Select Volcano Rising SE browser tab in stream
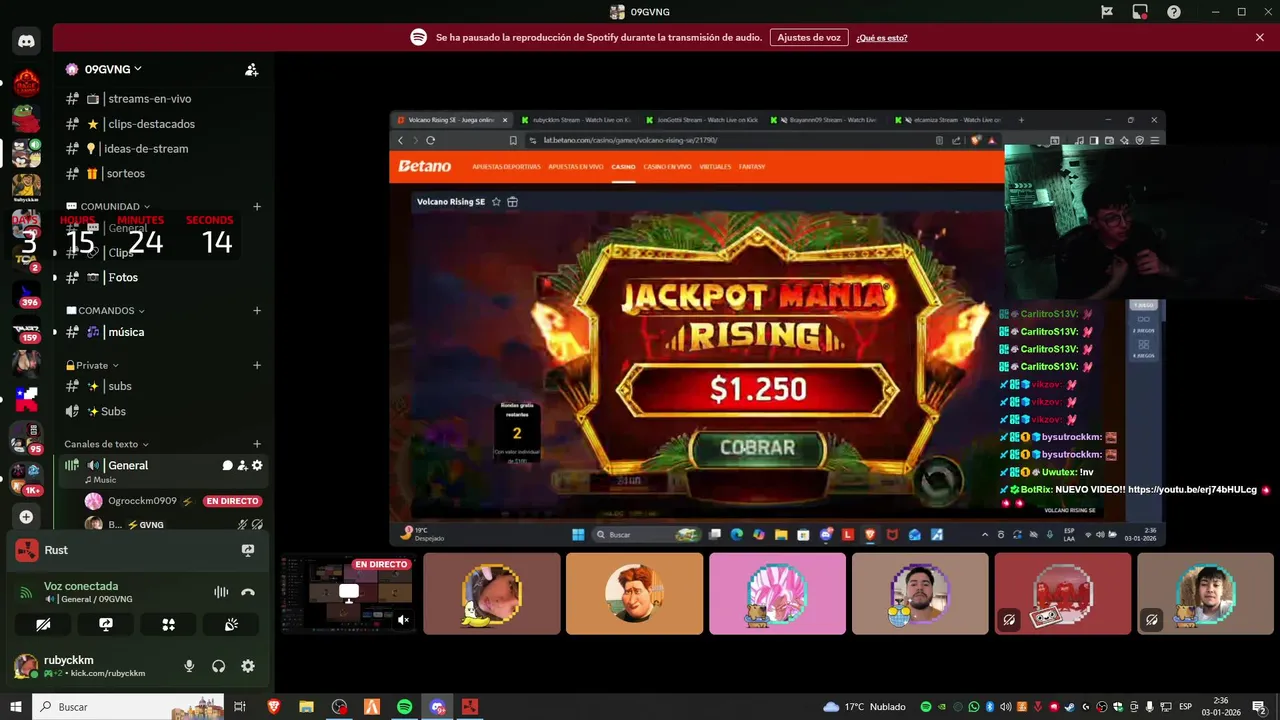The image size is (1280, 720). [452, 120]
